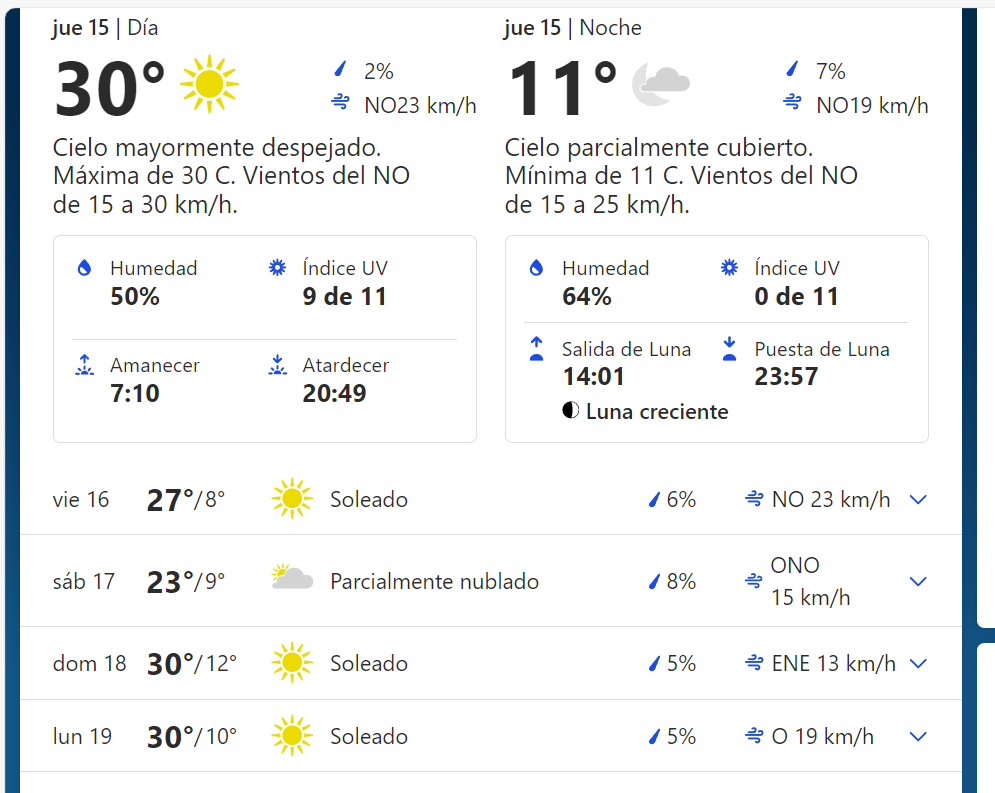The width and height of the screenshot is (995, 793).
Task: Click the jue 15 Noche heading
Action: tap(573, 28)
